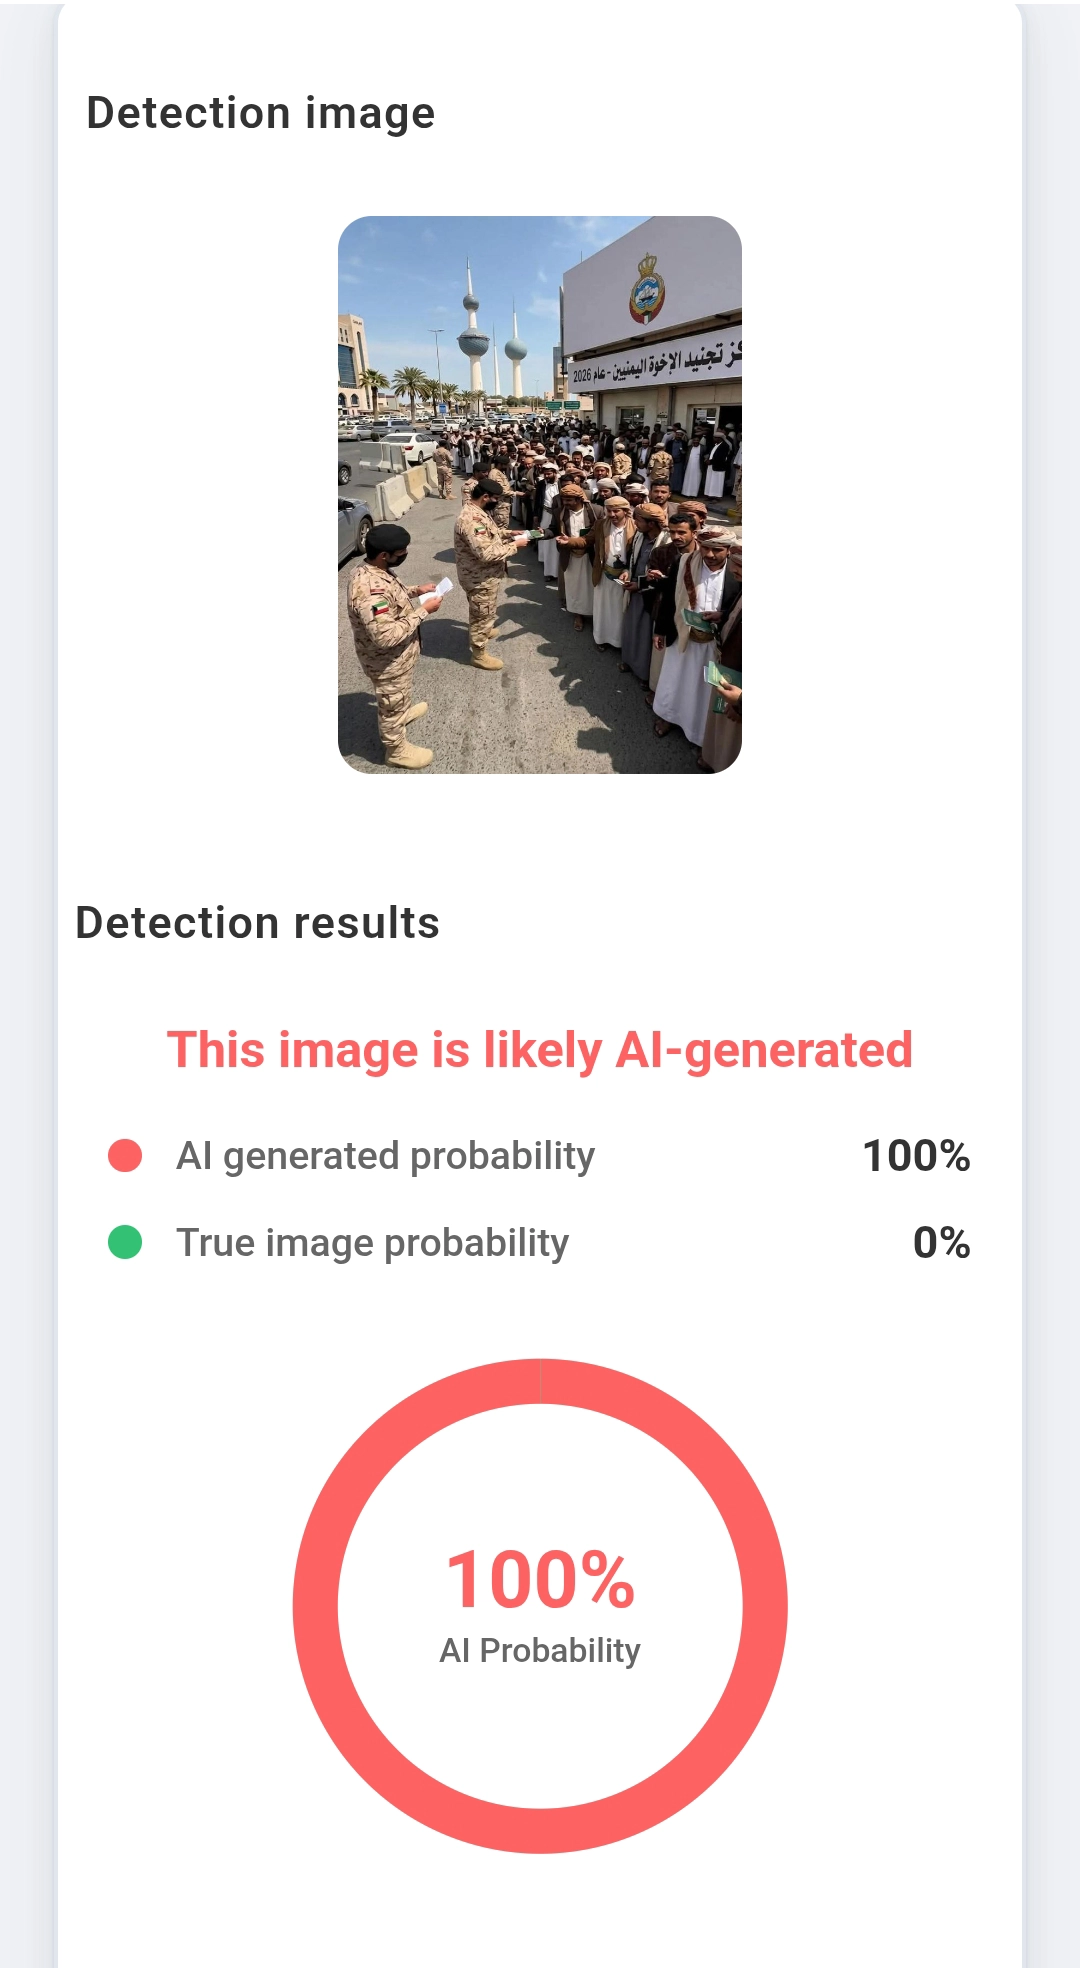Select the "Detection results" heading

click(258, 923)
